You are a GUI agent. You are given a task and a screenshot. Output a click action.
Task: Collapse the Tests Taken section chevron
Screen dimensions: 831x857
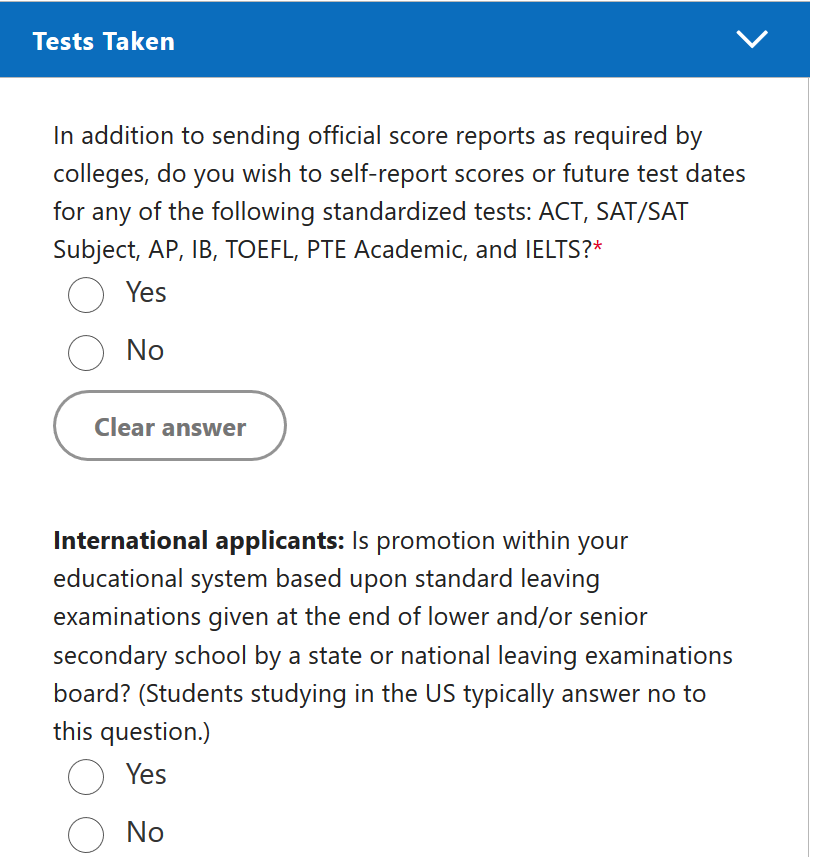pos(751,40)
